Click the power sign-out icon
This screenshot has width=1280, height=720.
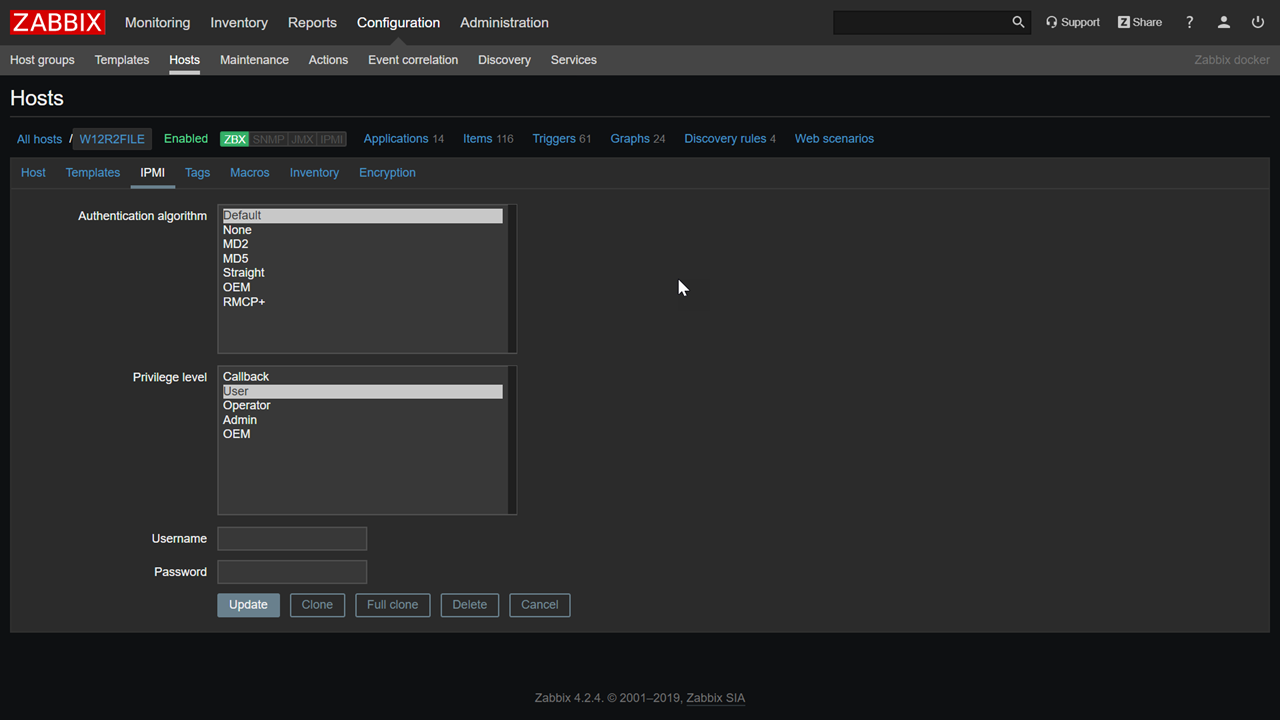tap(1258, 22)
